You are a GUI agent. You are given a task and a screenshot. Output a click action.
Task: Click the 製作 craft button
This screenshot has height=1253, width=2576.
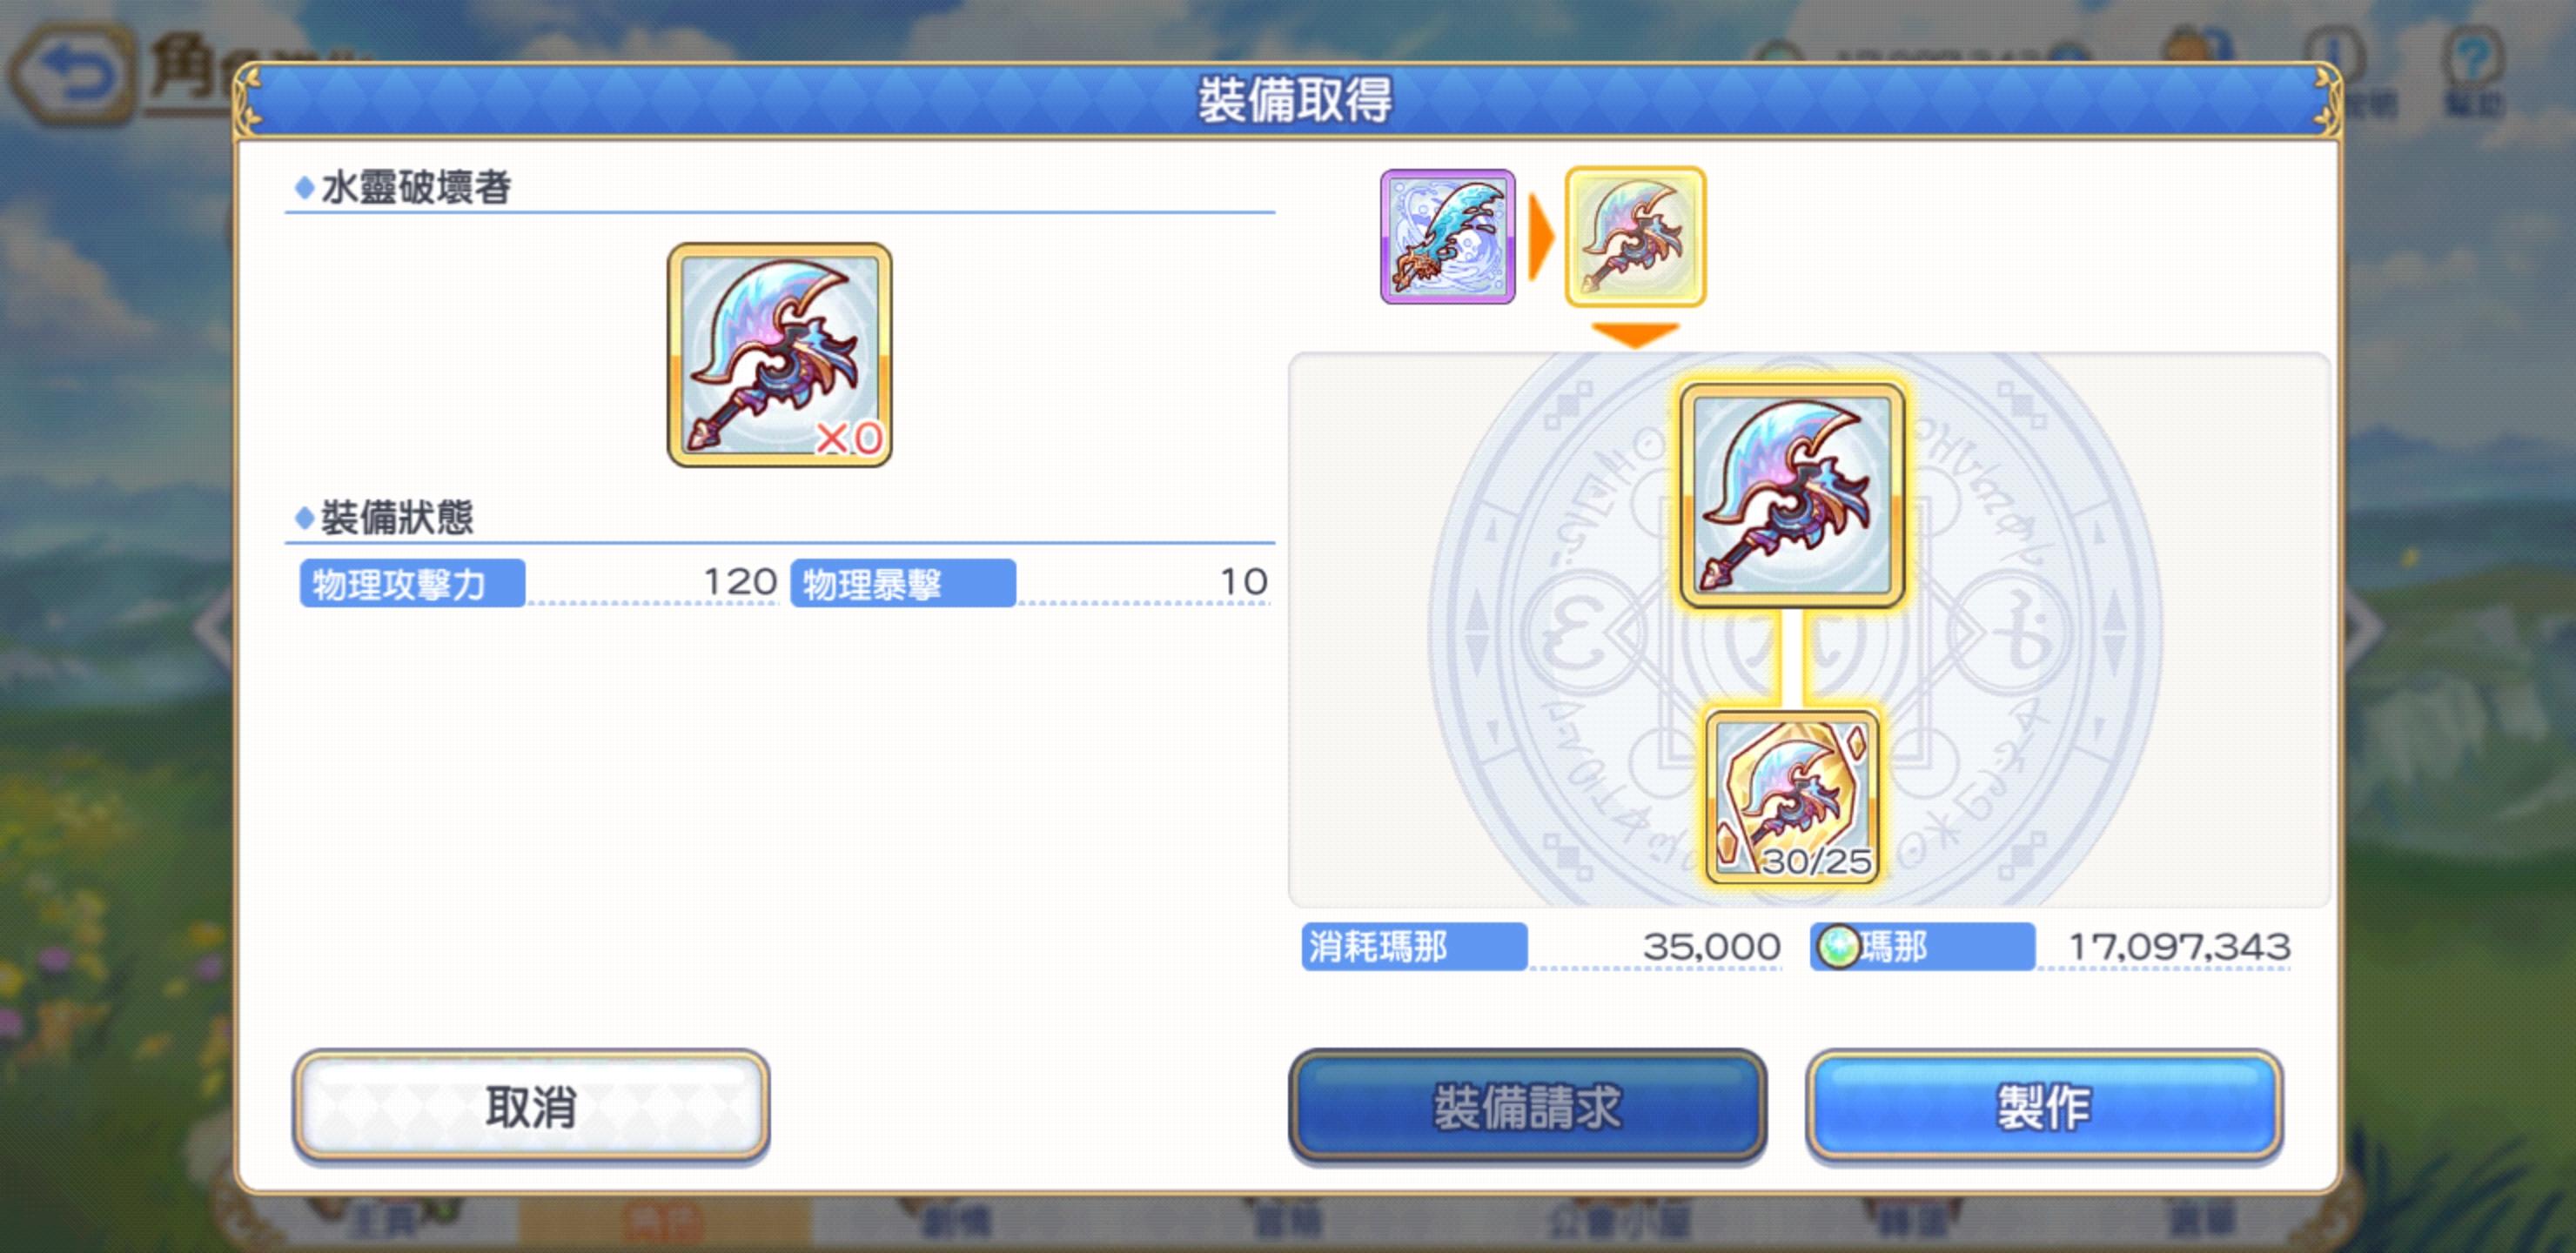pos(2043,1106)
